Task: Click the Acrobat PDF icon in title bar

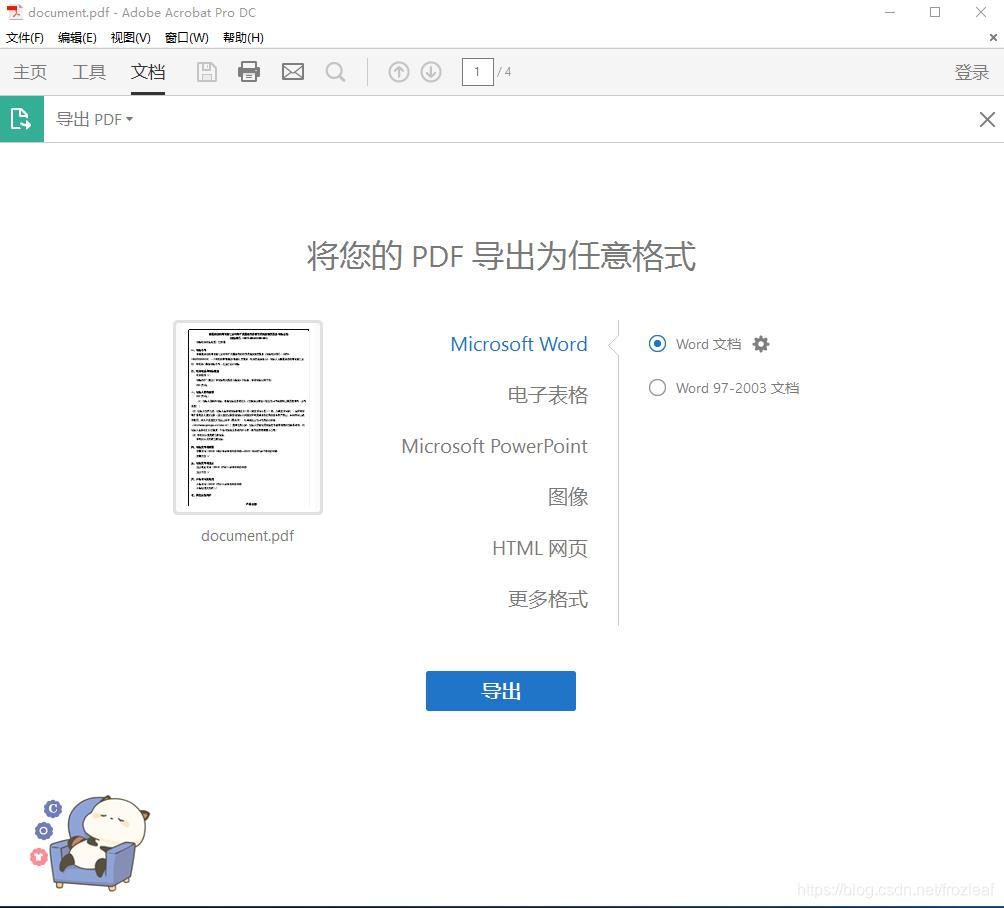Action: pos(14,12)
